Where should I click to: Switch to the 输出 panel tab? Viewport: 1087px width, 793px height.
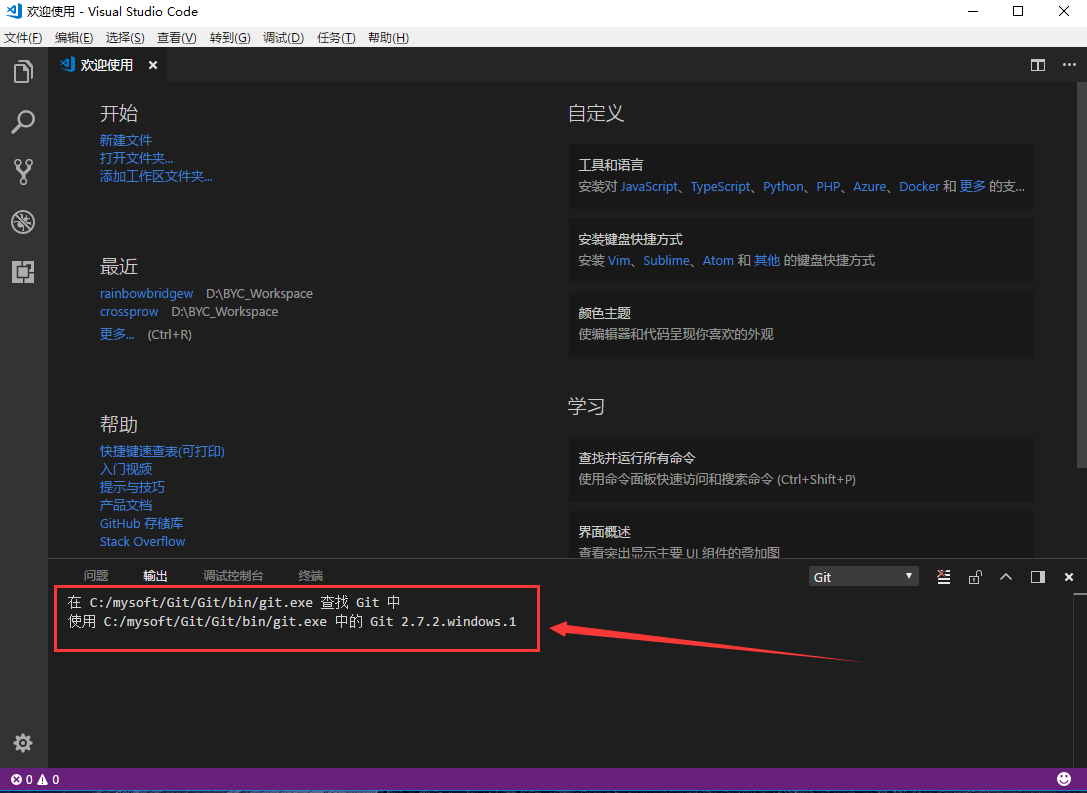click(155, 576)
